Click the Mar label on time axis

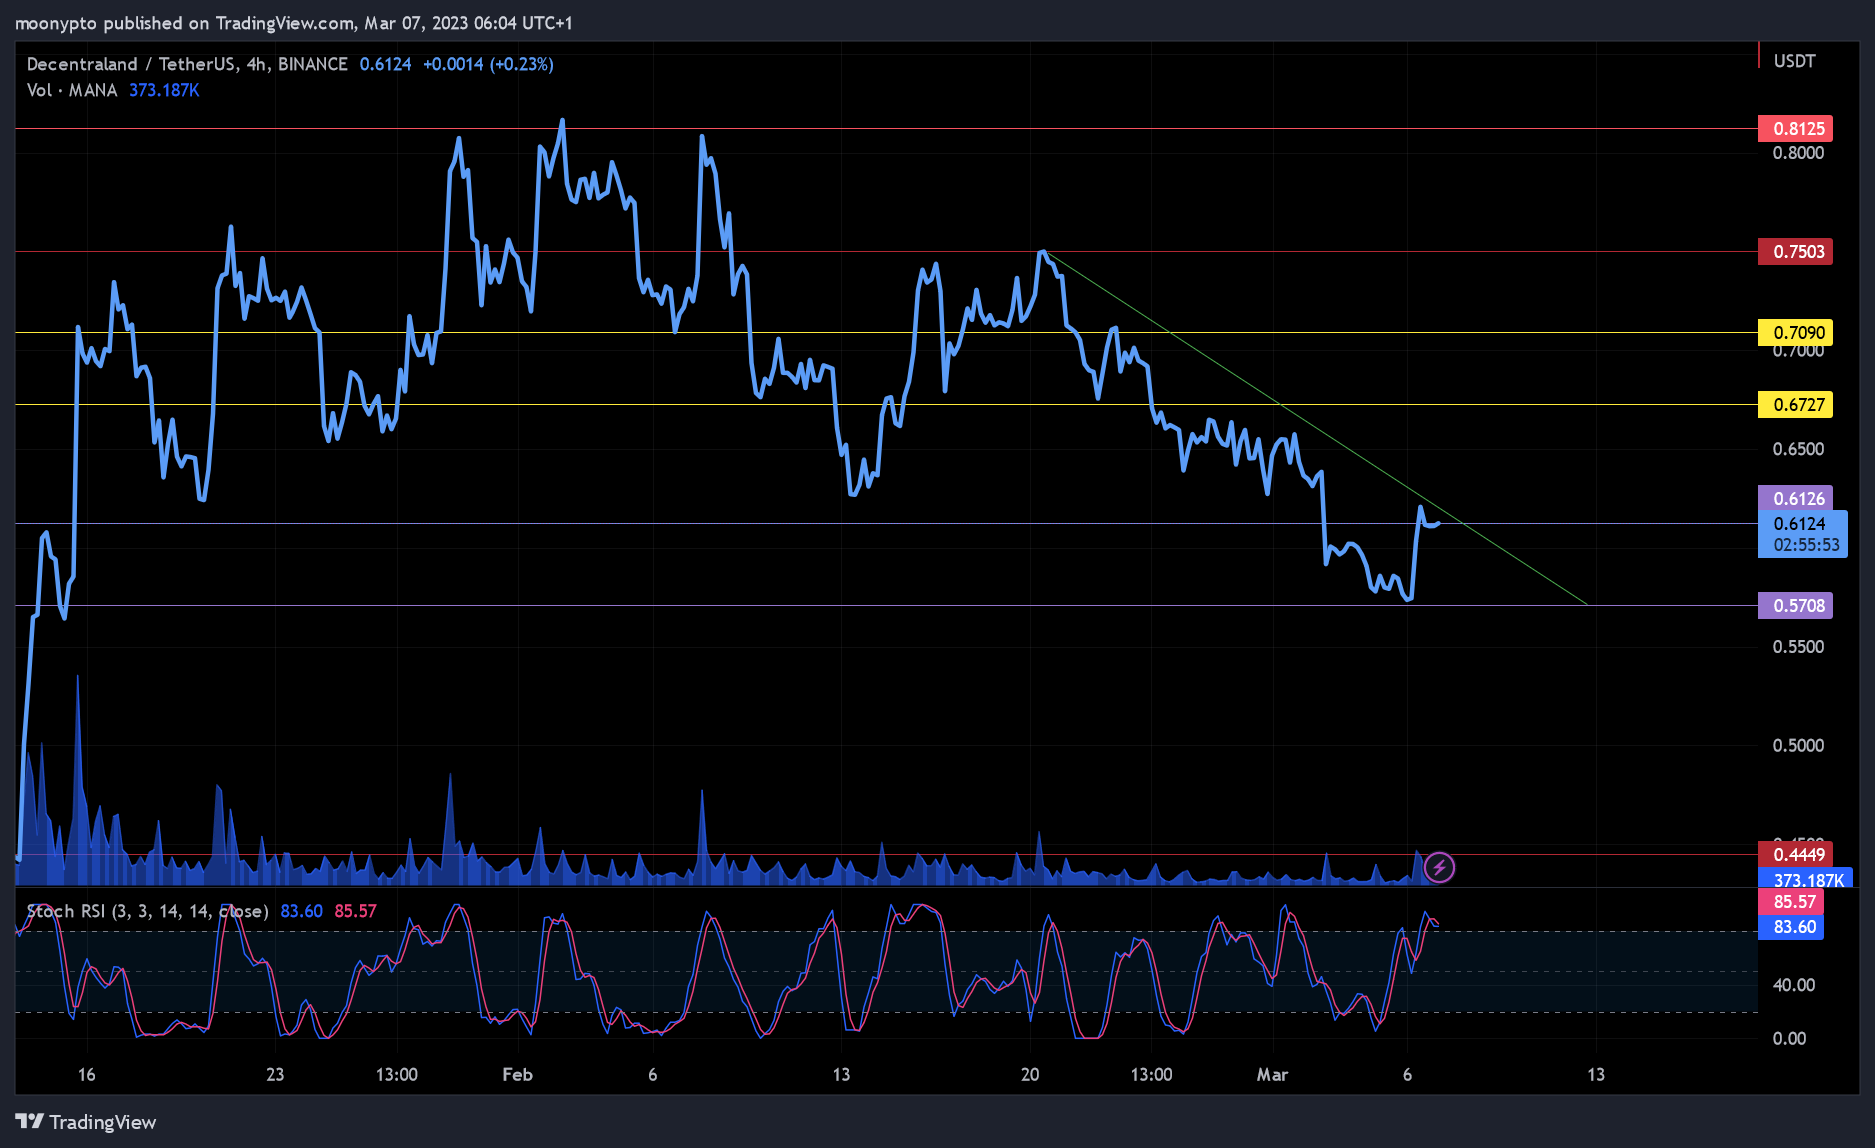click(x=1272, y=1074)
